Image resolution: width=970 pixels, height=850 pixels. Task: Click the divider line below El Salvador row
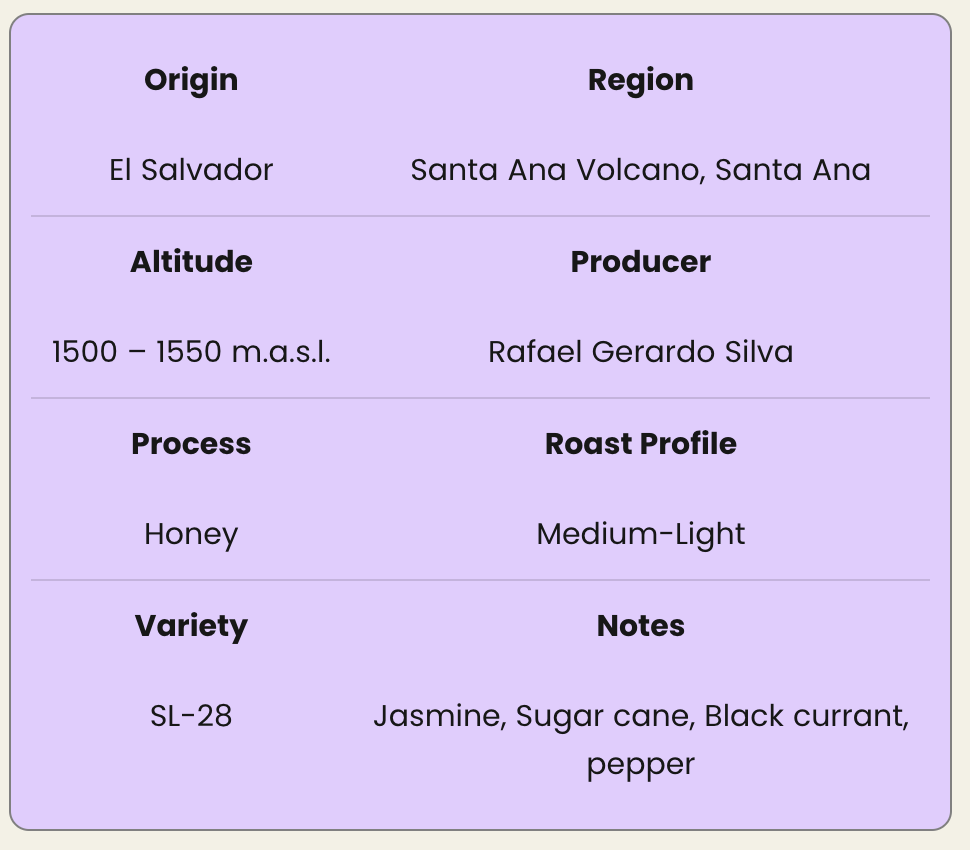coord(480,216)
